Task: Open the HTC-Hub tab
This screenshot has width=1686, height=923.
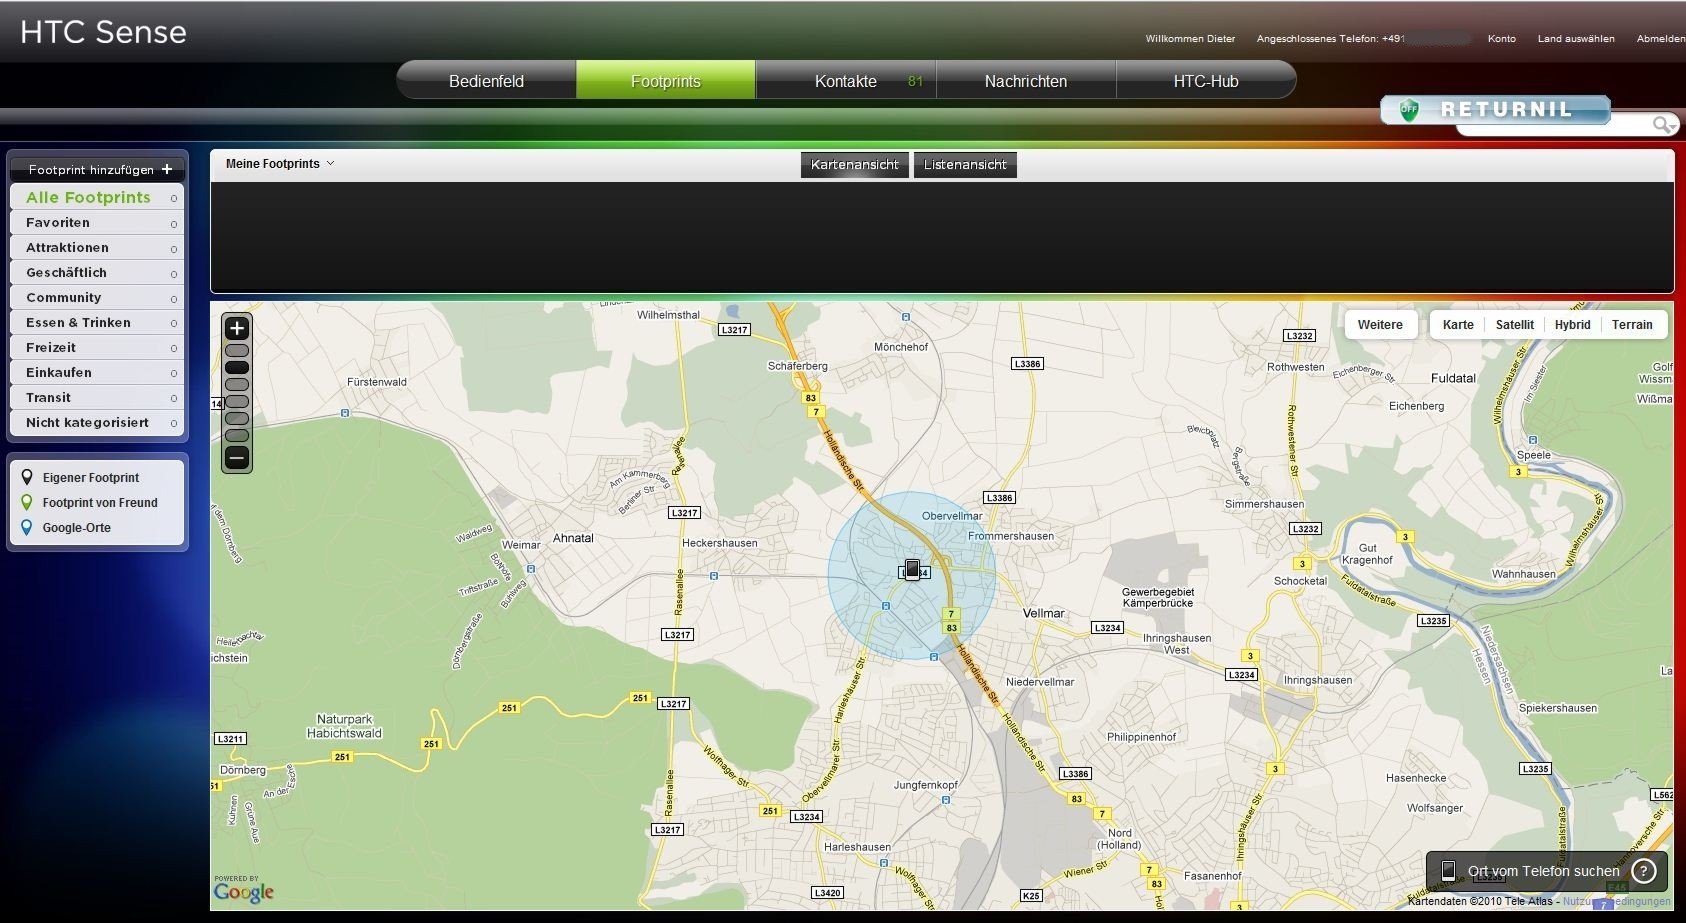Action: point(1206,81)
